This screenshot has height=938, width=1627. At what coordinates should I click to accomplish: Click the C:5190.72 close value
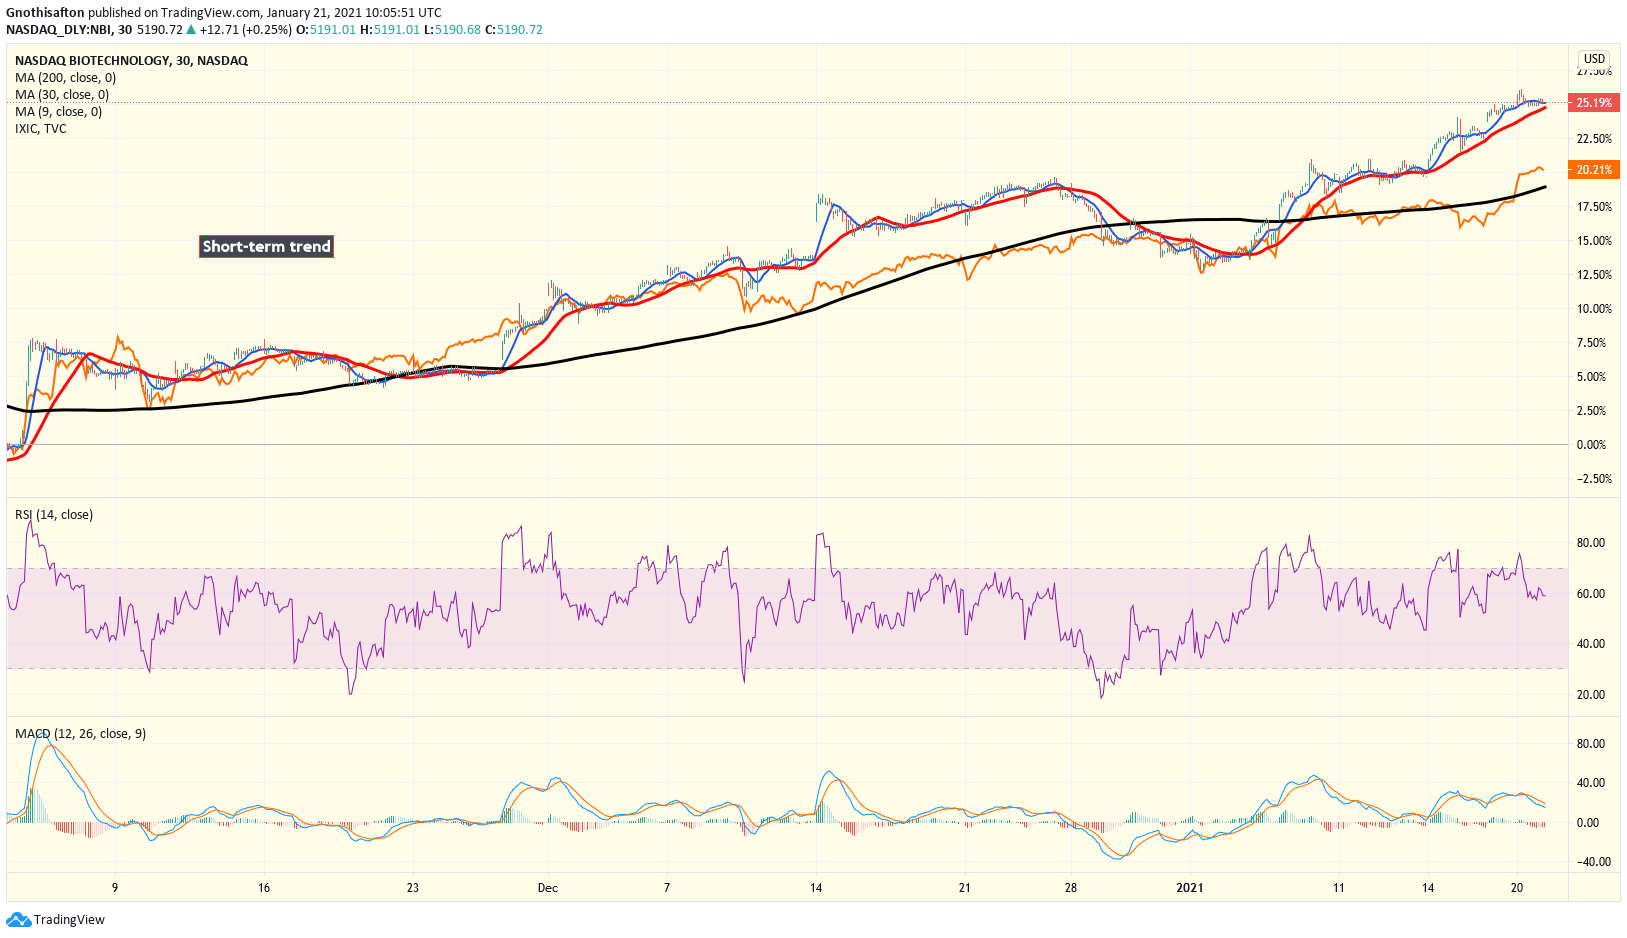coord(514,30)
